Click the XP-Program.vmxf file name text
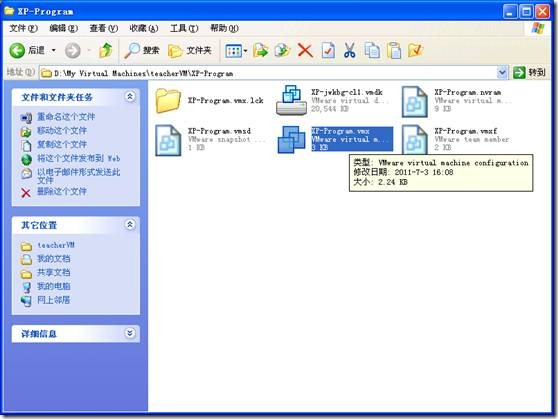This screenshot has height=419, width=558. click(x=465, y=131)
